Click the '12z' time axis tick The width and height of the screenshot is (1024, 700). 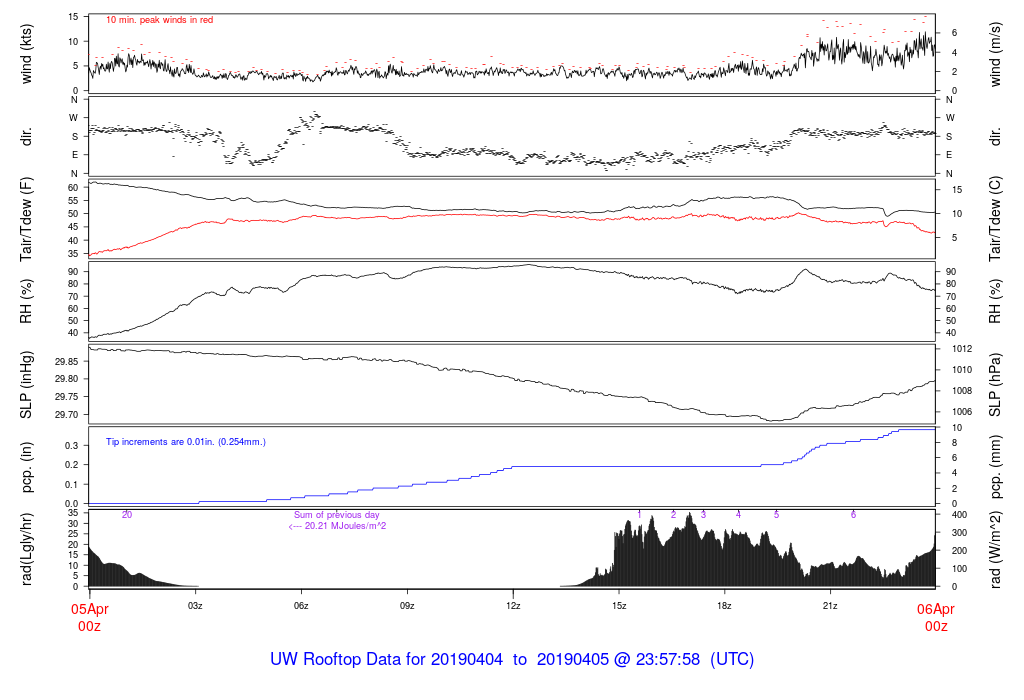(x=513, y=606)
